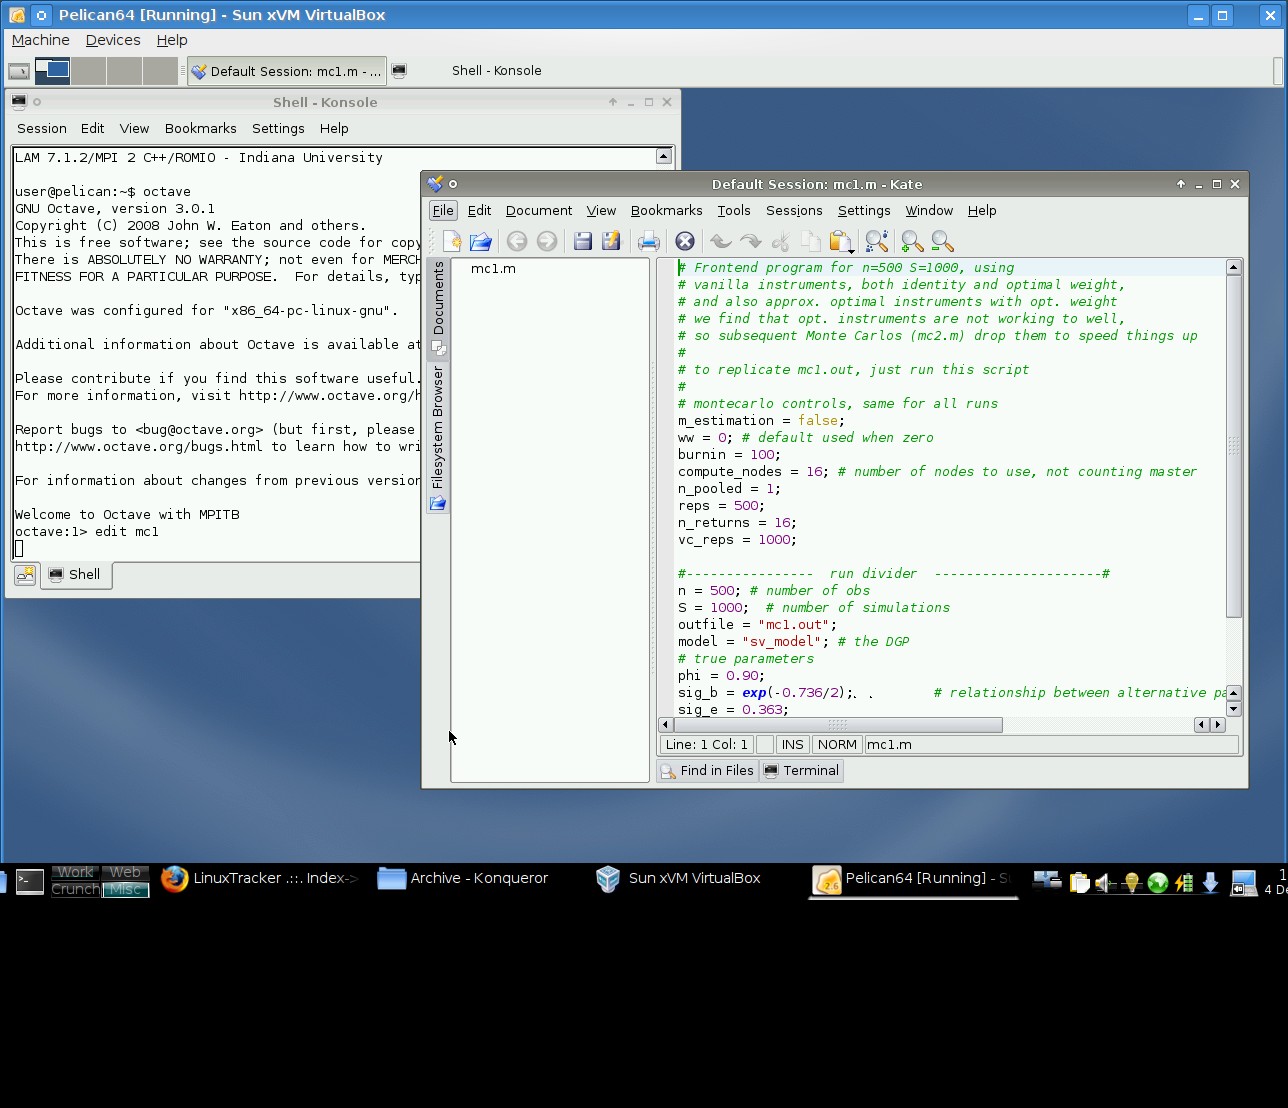
Task: Open the File menu in Kate
Action: click(443, 211)
